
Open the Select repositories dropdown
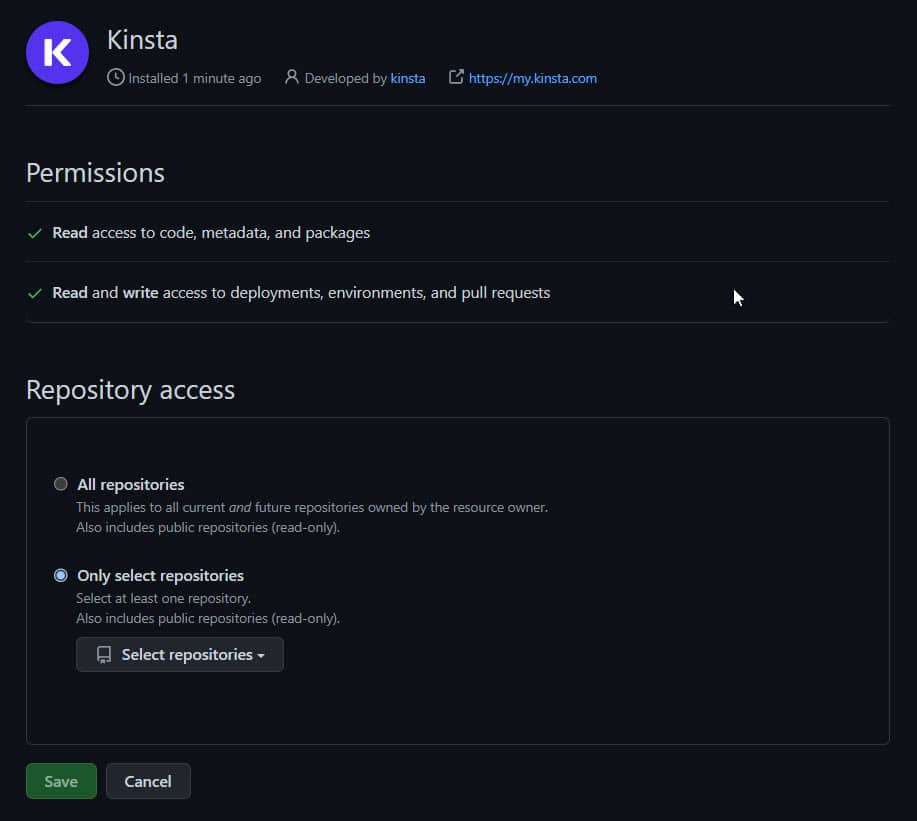coord(179,654)
